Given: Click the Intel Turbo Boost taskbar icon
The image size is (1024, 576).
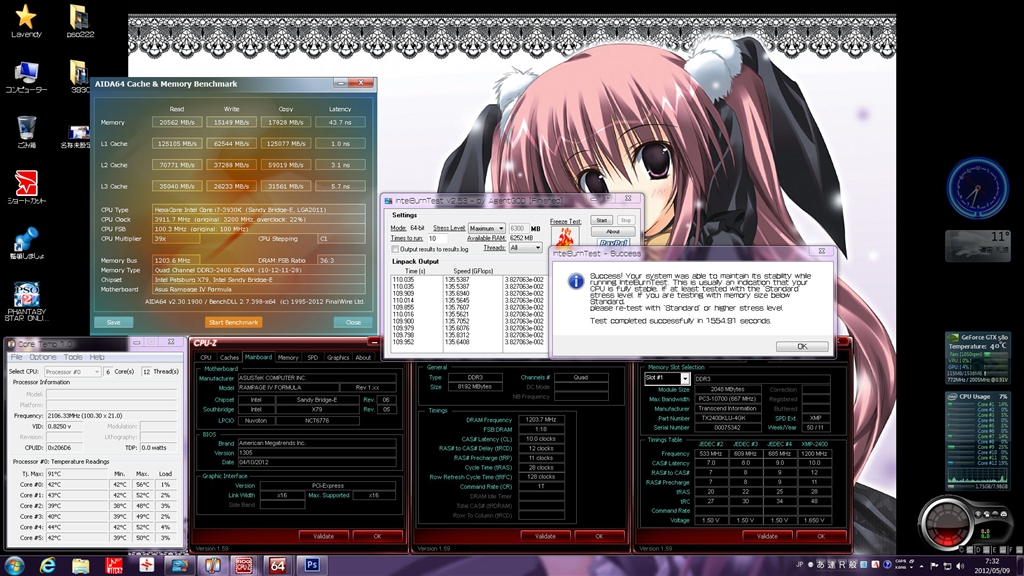Looking at the screenshot, I should [x=179, y=565].
